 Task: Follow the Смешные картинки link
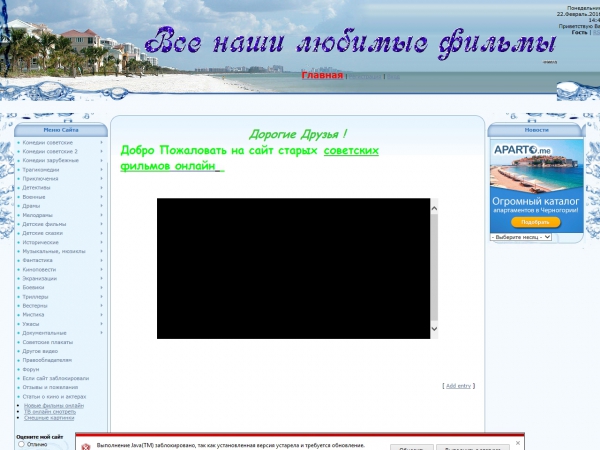coord(49,418)
